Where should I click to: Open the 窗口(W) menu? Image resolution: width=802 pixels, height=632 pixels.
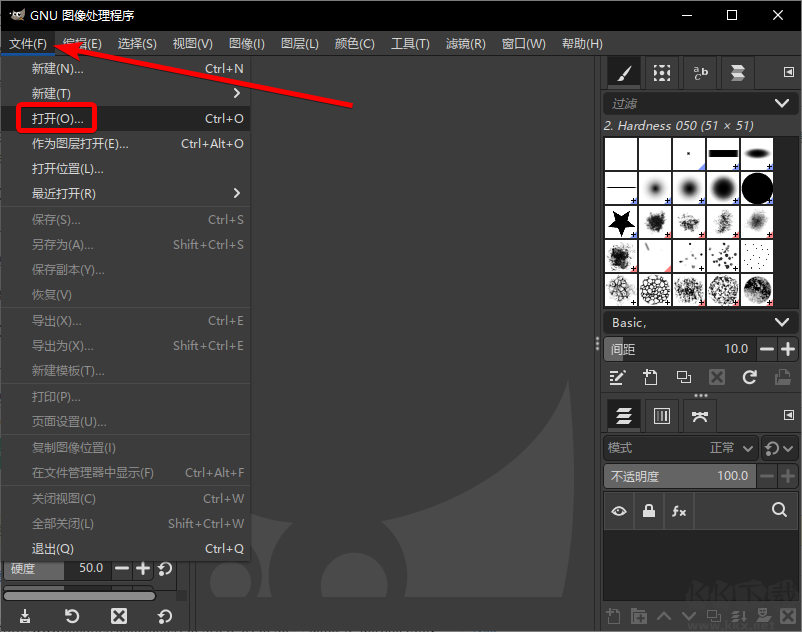pyautogui.click(x=523, y=44)
